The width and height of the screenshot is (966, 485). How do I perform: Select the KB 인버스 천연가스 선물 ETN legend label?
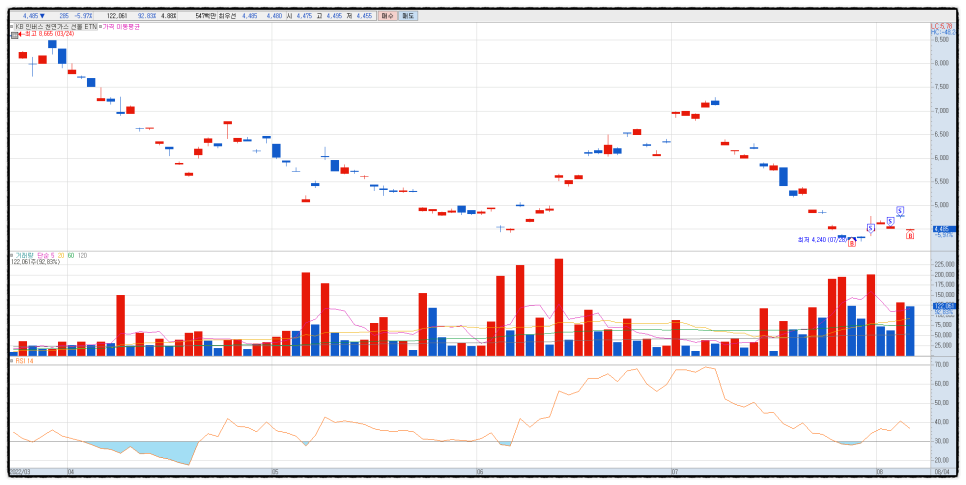tap(54, 26)
